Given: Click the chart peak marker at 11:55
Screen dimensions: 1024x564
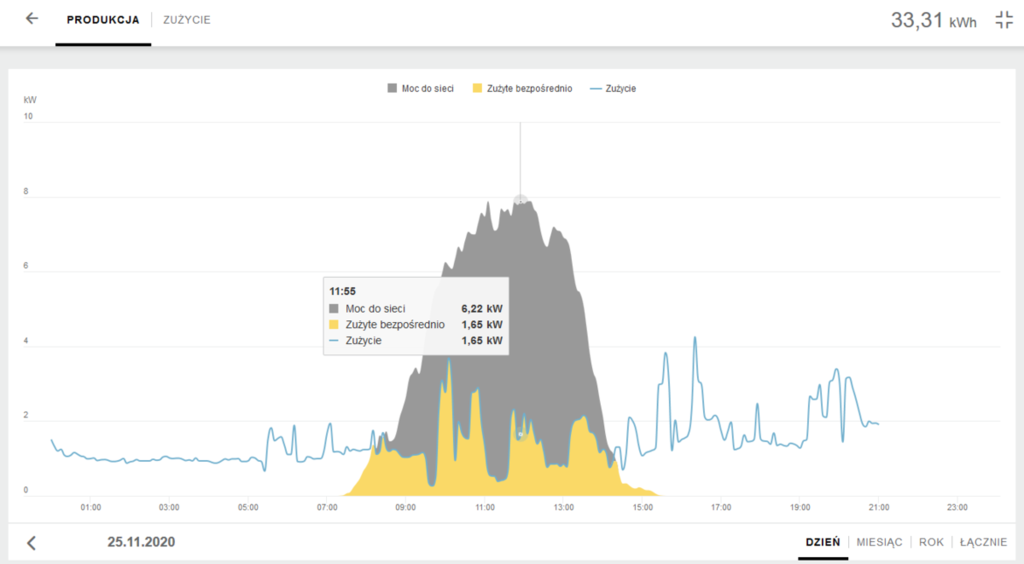Looking at the screenshot, I should tap(519, 199).
